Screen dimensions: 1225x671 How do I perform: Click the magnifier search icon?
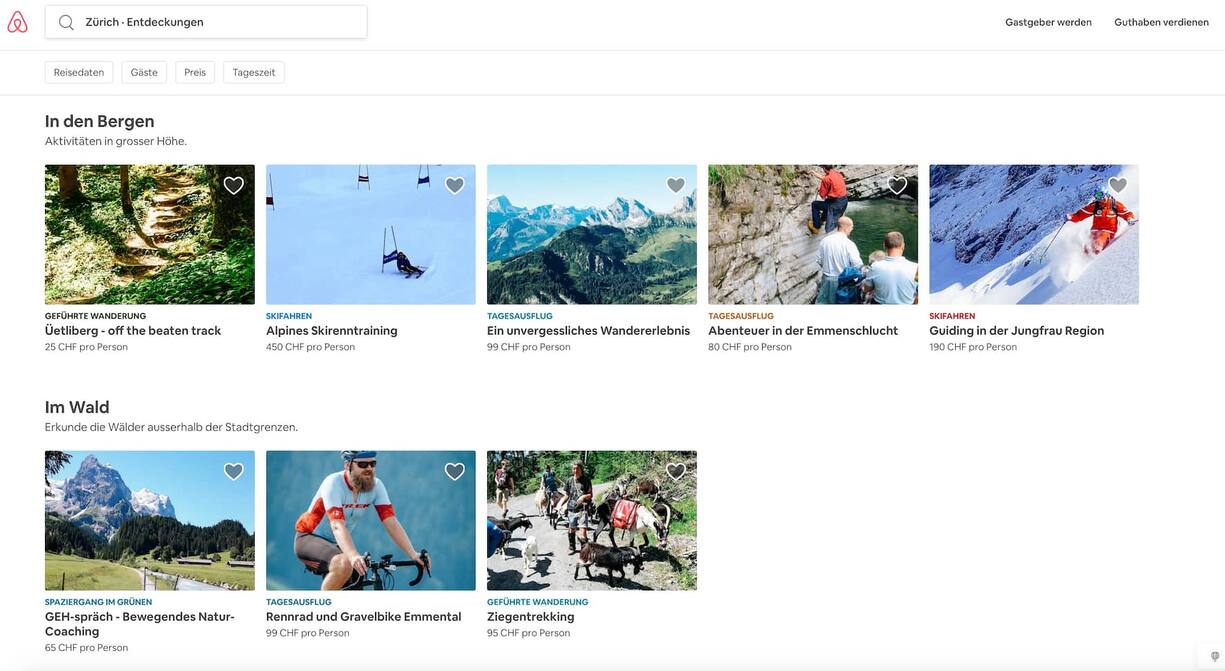click(66, 22)
